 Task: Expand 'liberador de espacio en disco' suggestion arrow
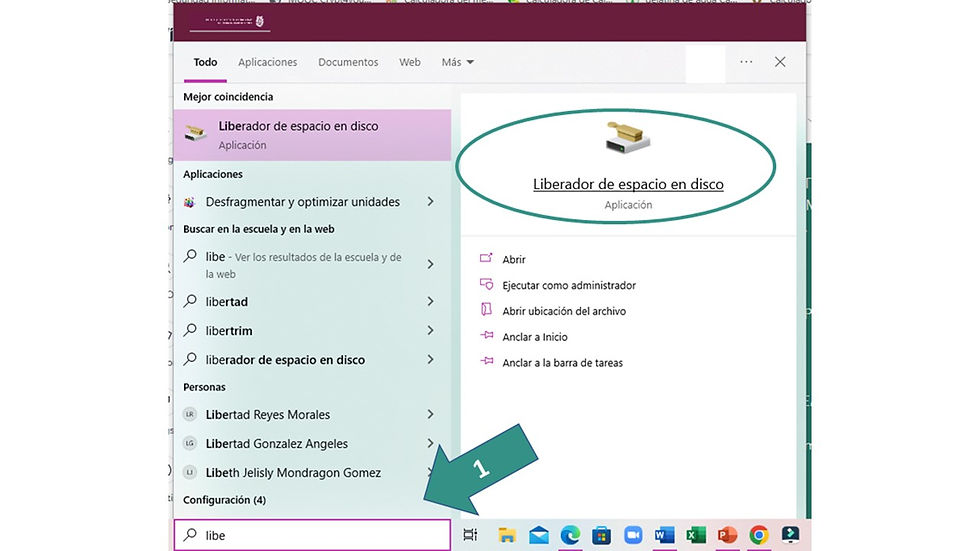tap(431, 359)
